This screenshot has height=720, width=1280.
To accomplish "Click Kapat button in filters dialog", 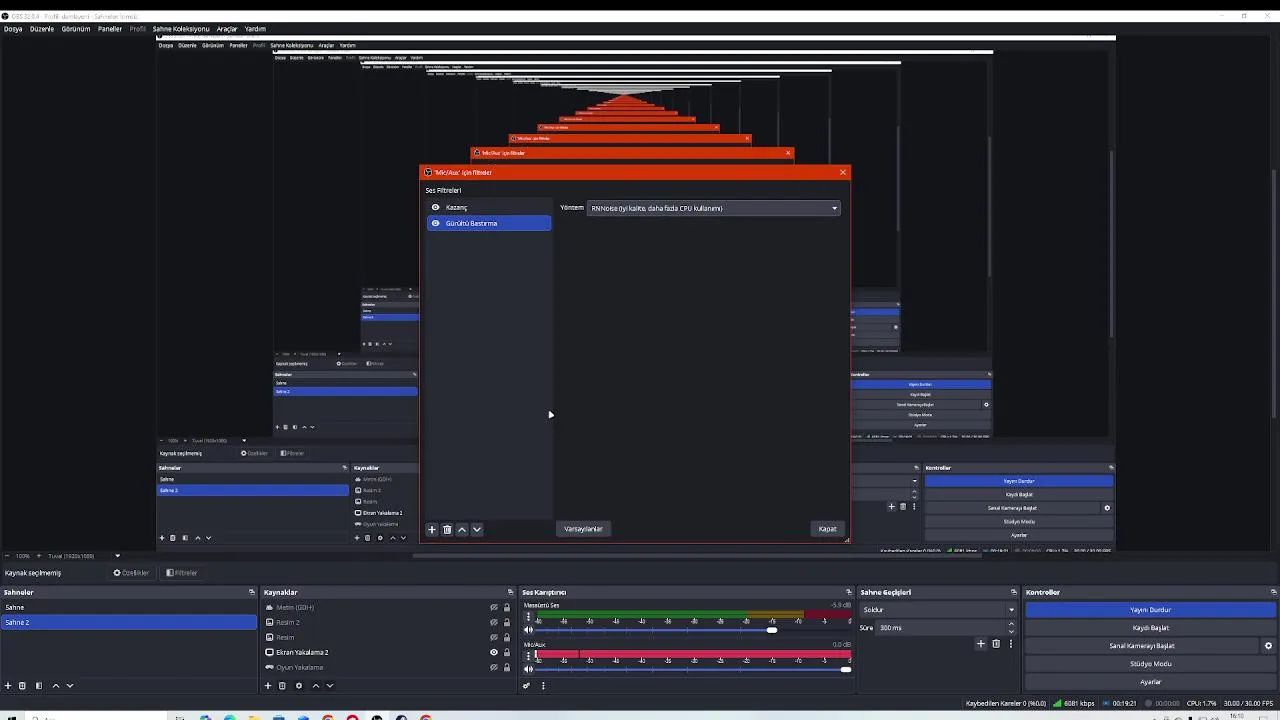I will pyautogui.click(x=827, y=529).
